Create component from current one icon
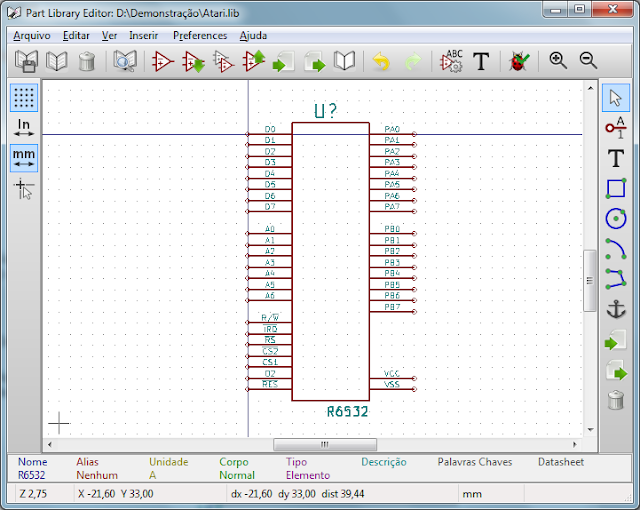The height and width of the screenshot is (510, 640). click(x=223, y=62)
